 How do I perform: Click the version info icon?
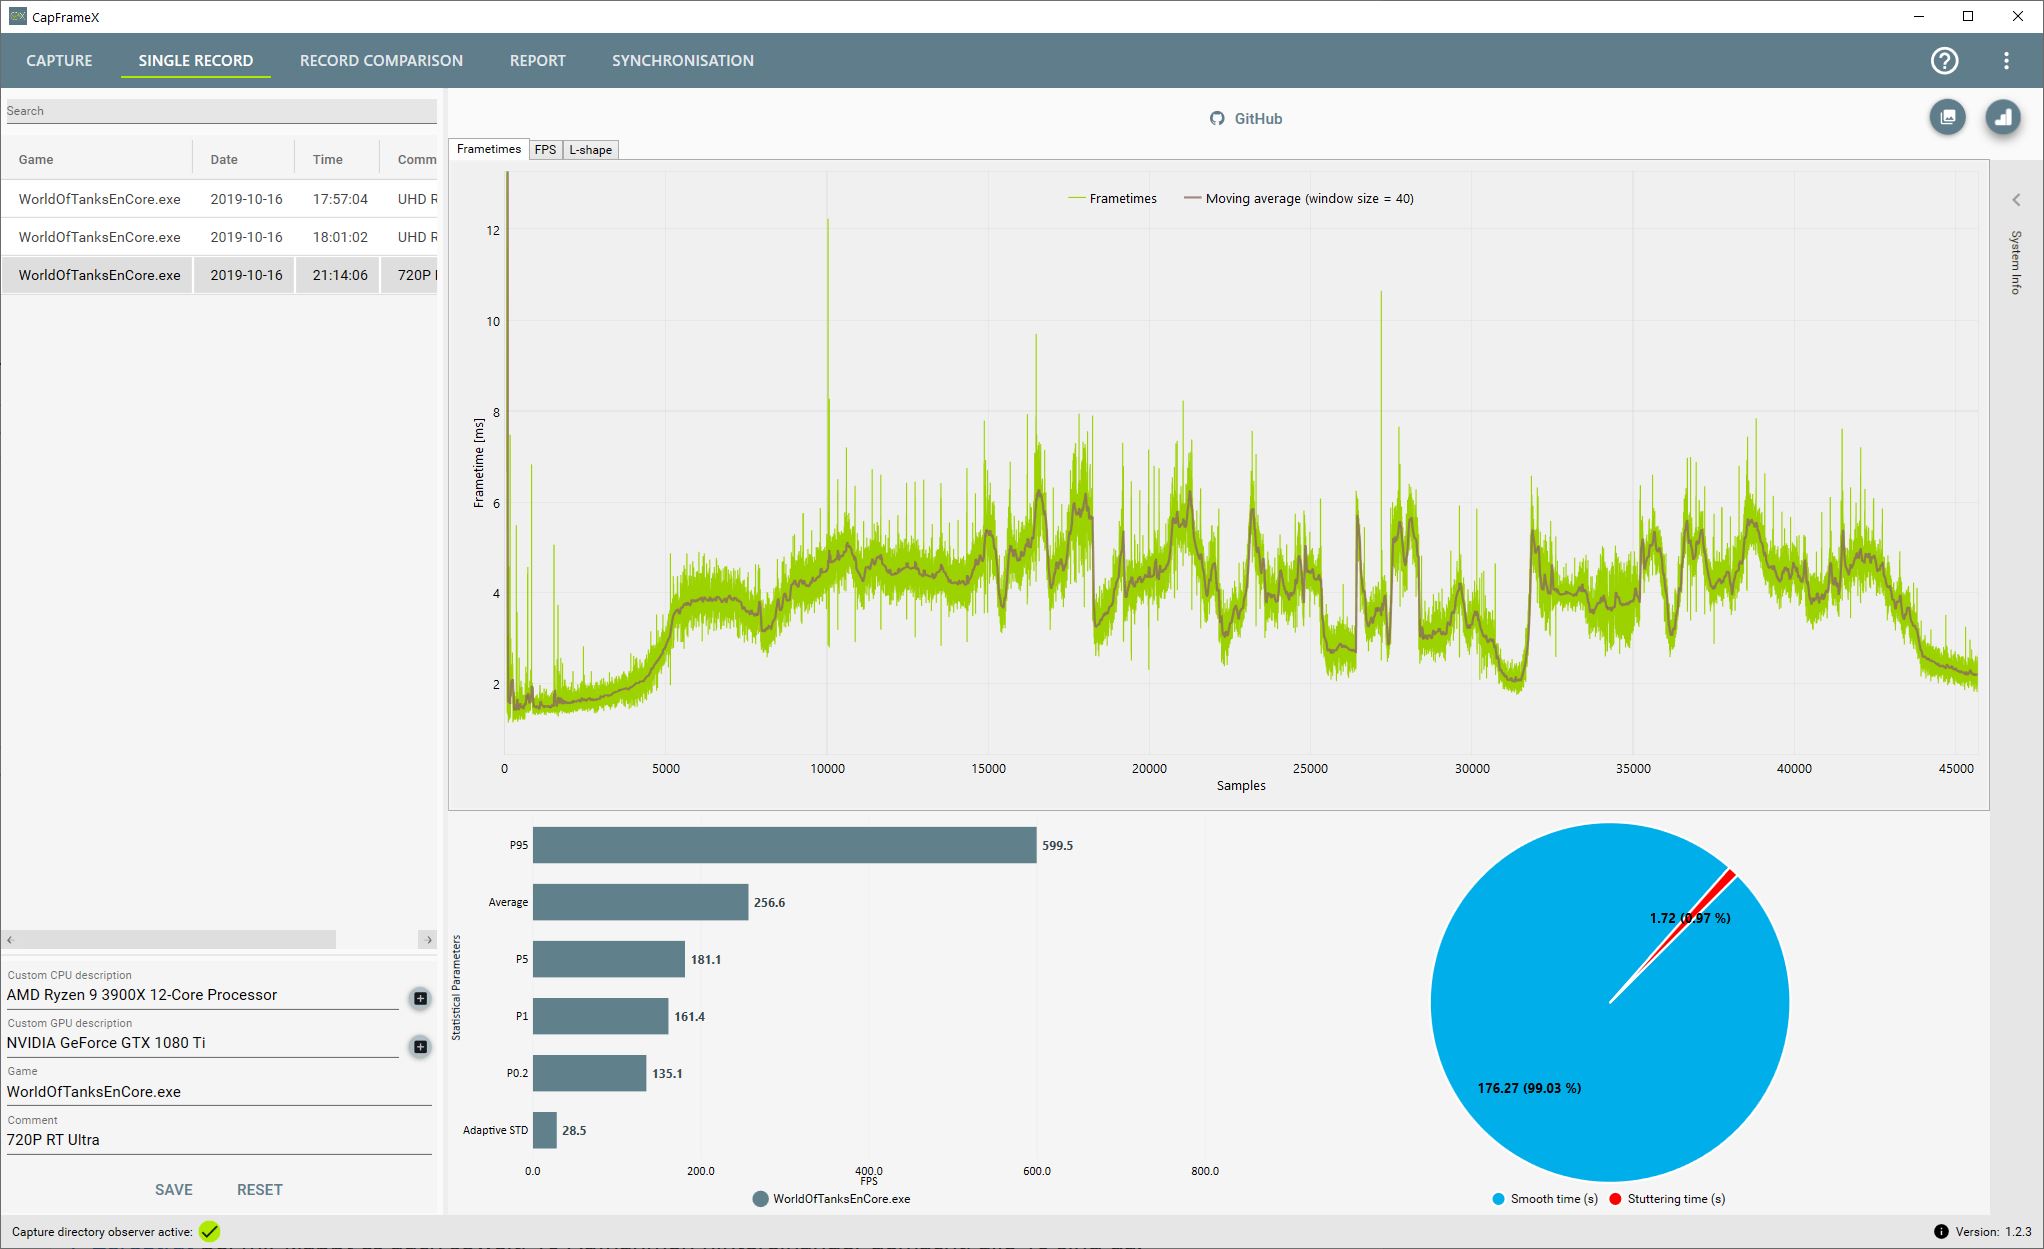point(1940,1232)
